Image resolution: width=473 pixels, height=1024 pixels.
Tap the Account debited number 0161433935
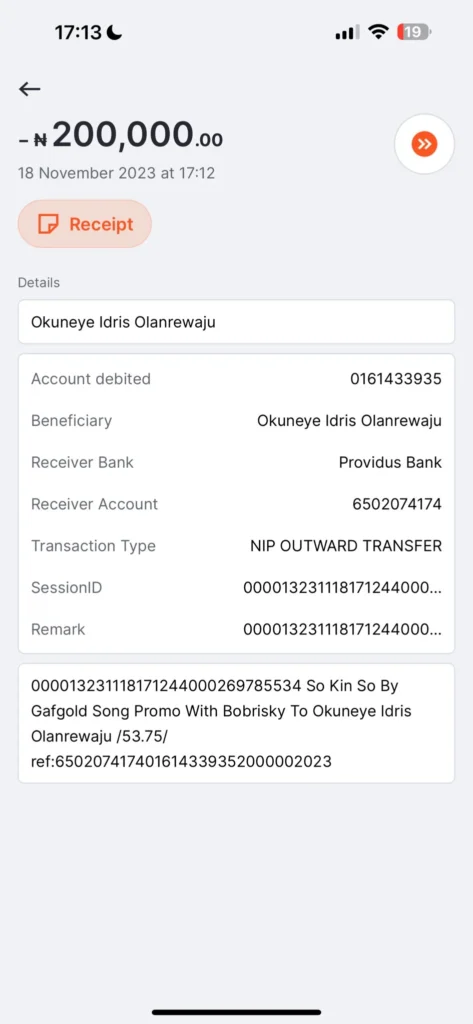(396, 379)
